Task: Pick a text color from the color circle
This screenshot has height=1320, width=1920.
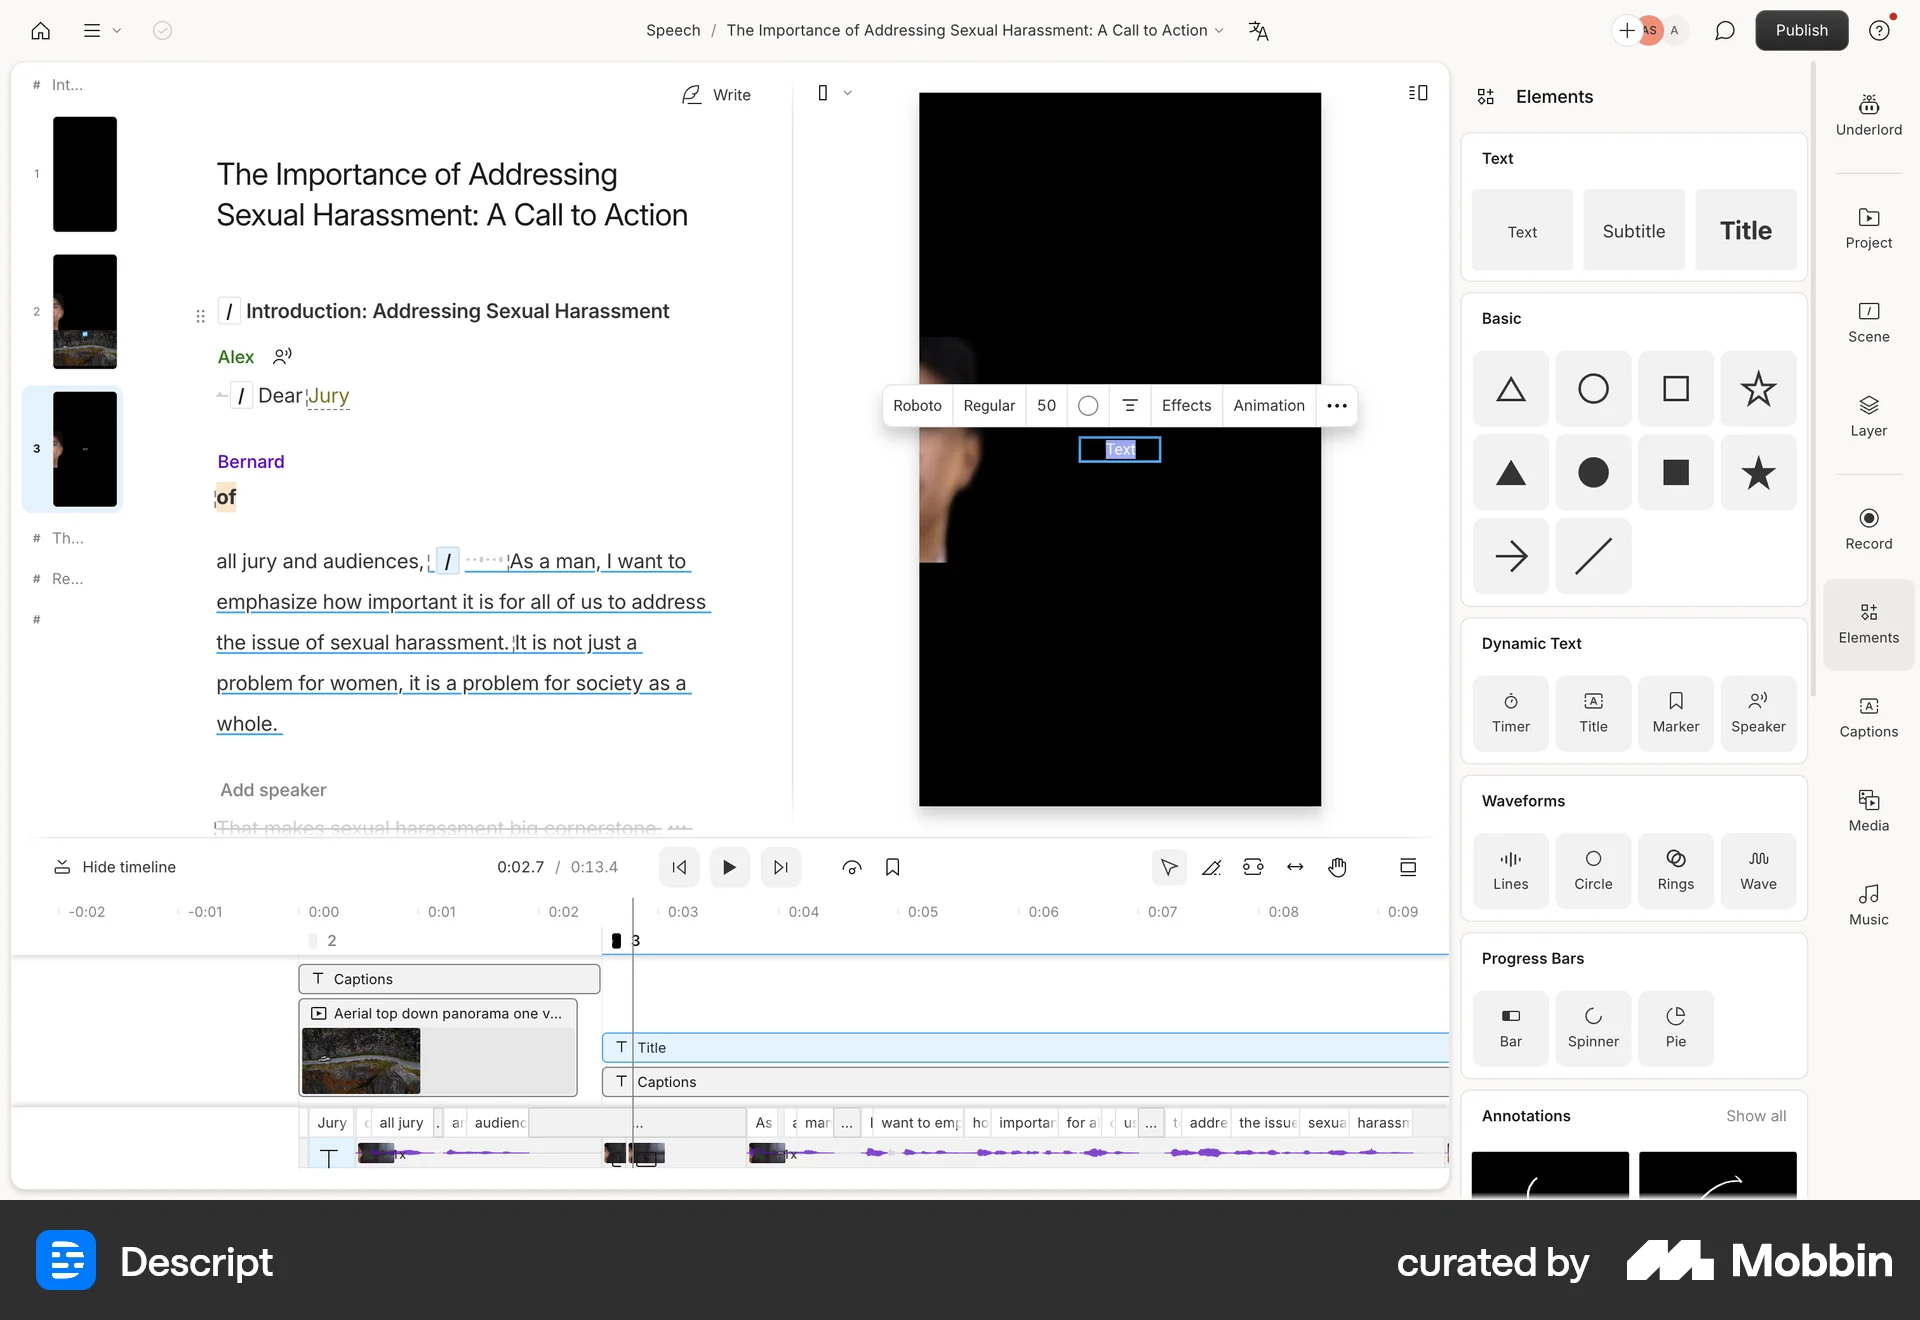Action: click(x=1088, y=406)
